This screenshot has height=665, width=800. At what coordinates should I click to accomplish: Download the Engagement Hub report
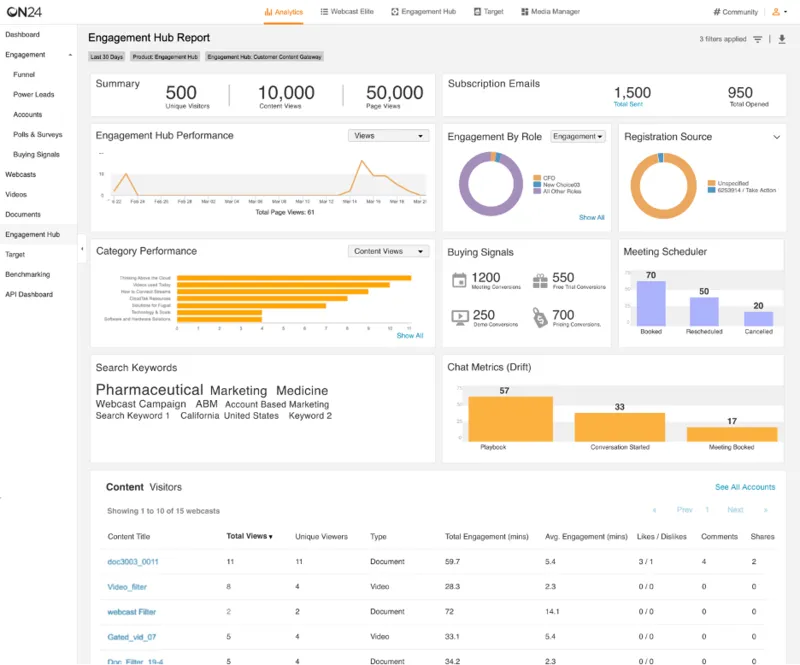(x=782, y=39)
